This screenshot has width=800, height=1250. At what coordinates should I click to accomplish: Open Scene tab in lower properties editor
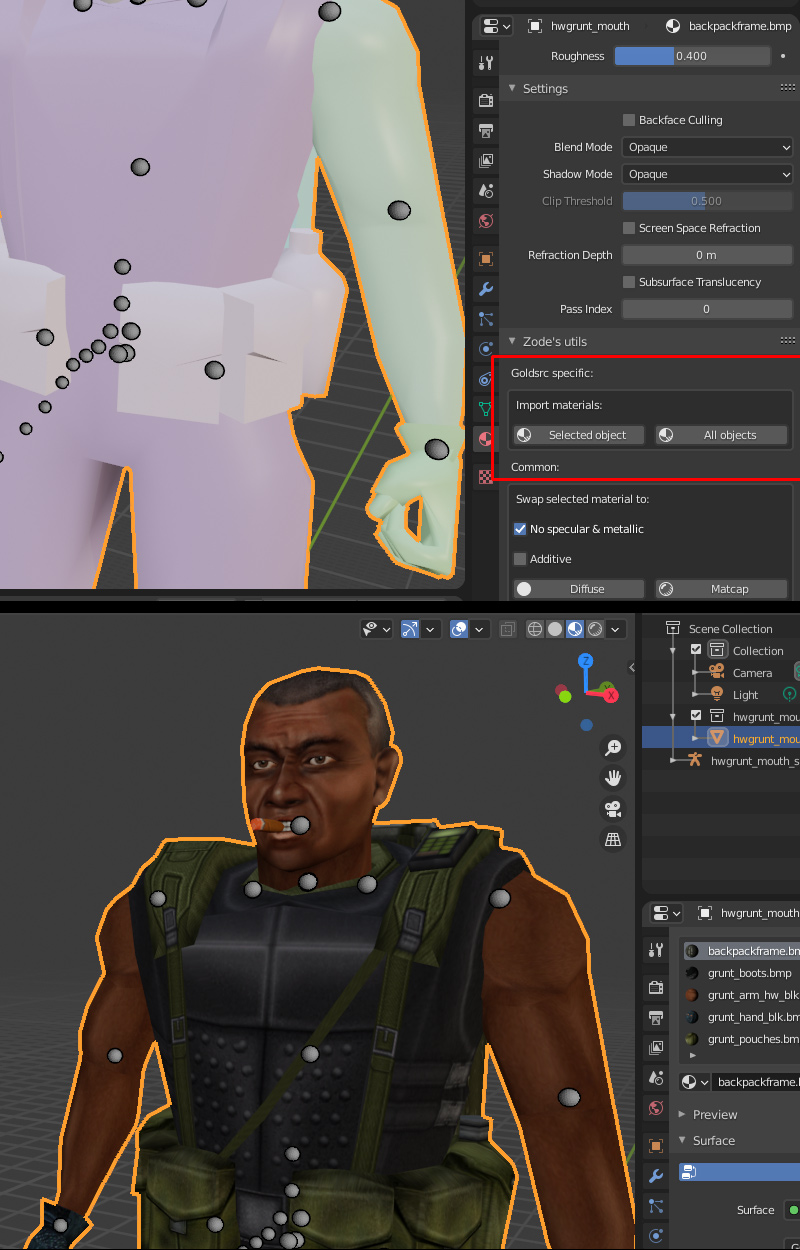click(x=656, y=1078)
